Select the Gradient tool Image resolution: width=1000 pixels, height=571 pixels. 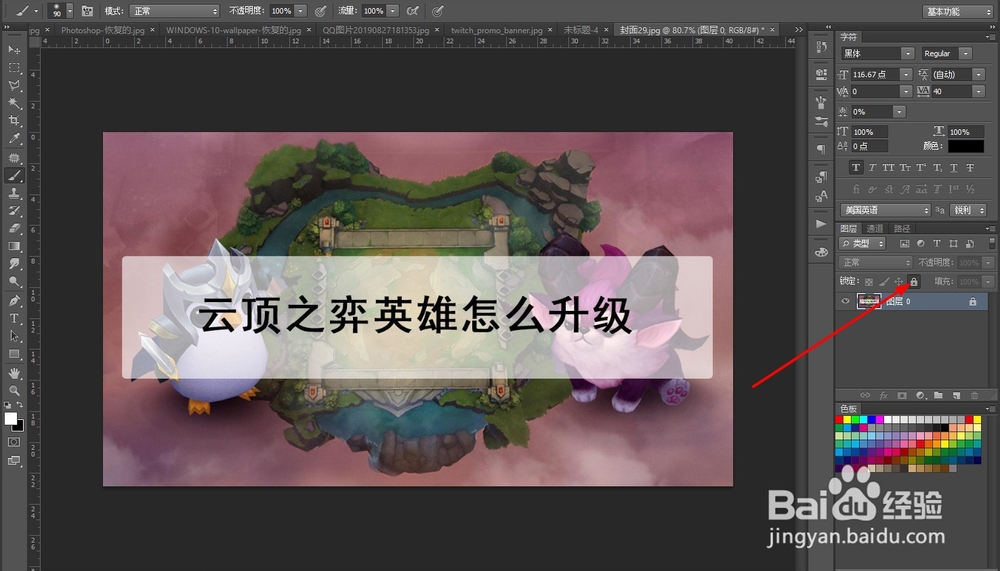click(14, 246)
